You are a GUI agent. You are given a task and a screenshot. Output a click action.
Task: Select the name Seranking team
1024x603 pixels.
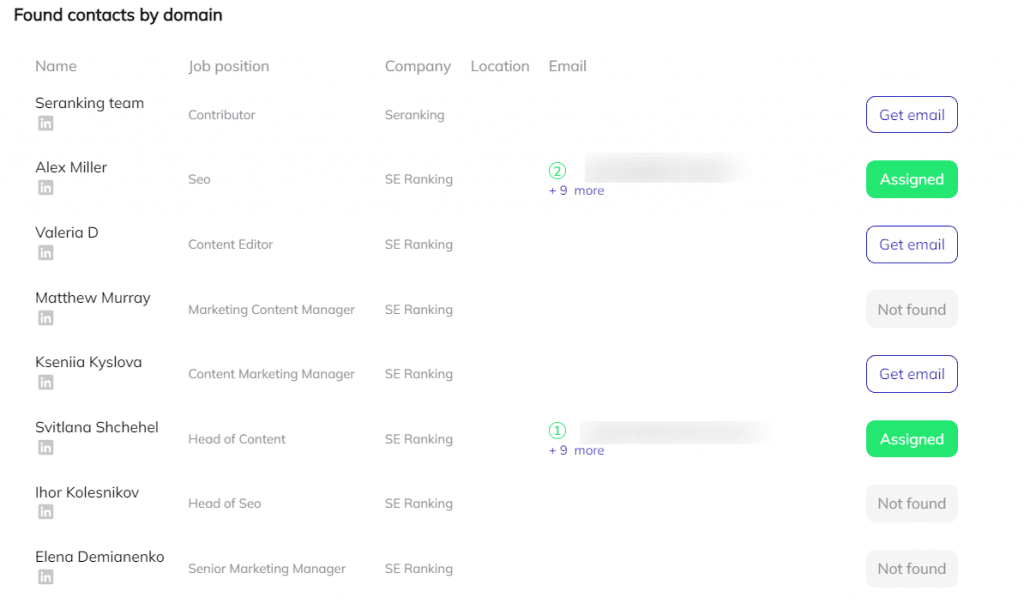(x=89, y=103)
